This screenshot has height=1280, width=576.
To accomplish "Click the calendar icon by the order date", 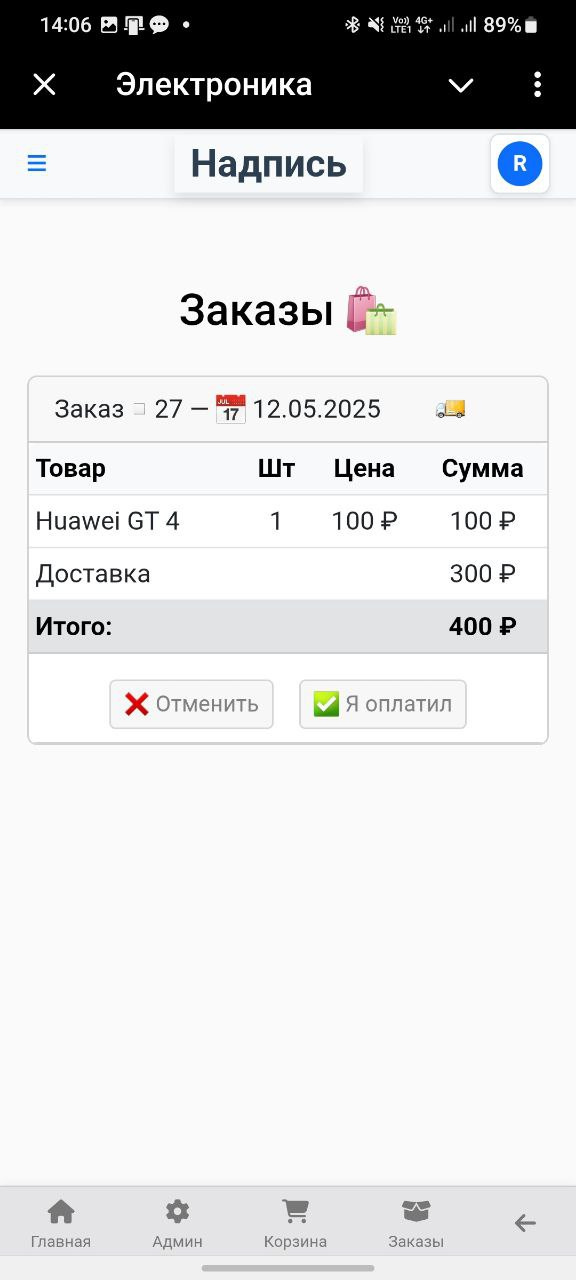I will coord(231,408).
